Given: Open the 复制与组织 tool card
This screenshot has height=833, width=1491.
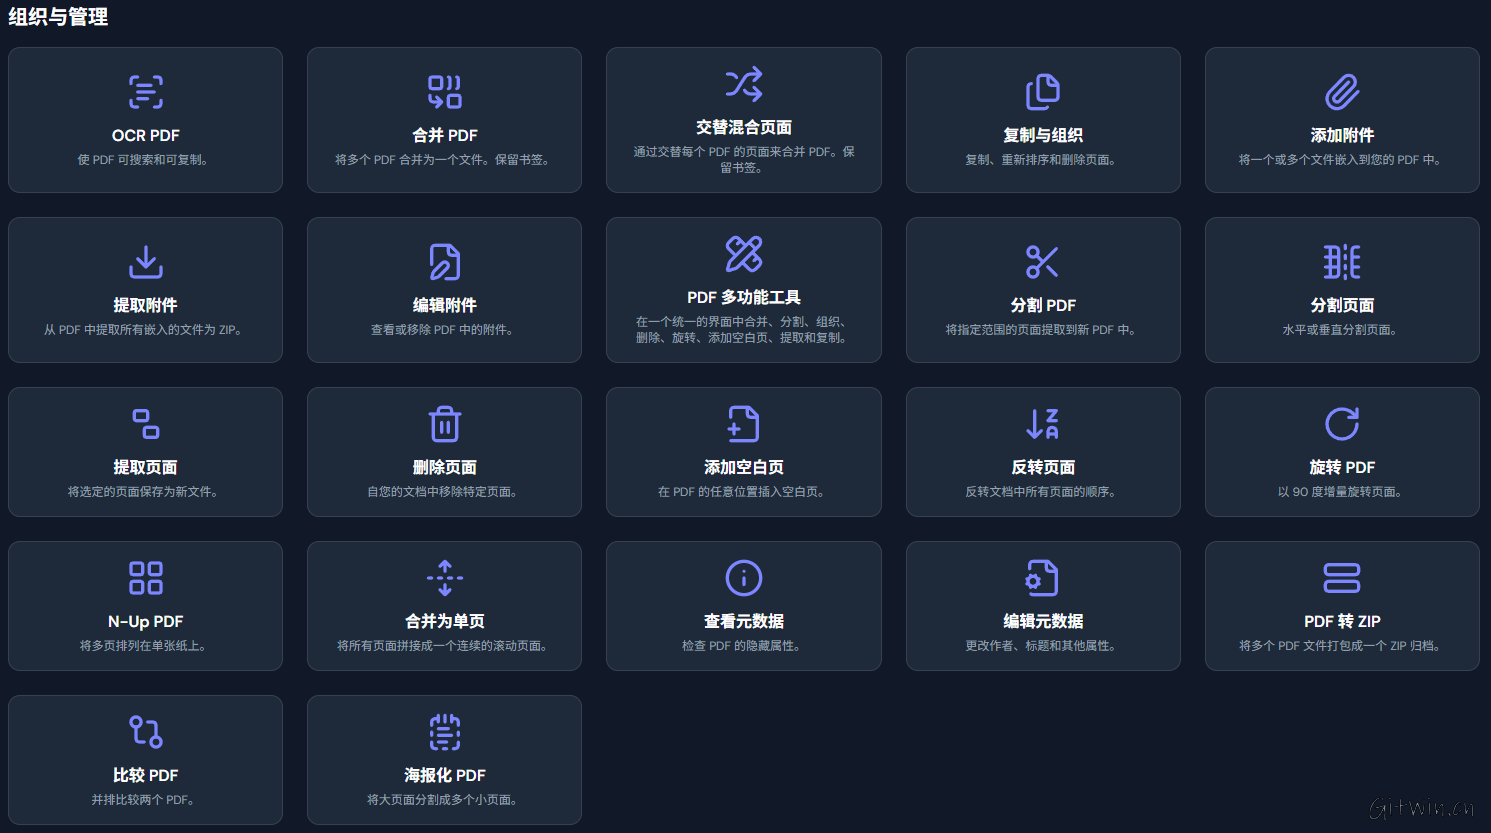Looking at the screenshot, I should pos(1042,120).
